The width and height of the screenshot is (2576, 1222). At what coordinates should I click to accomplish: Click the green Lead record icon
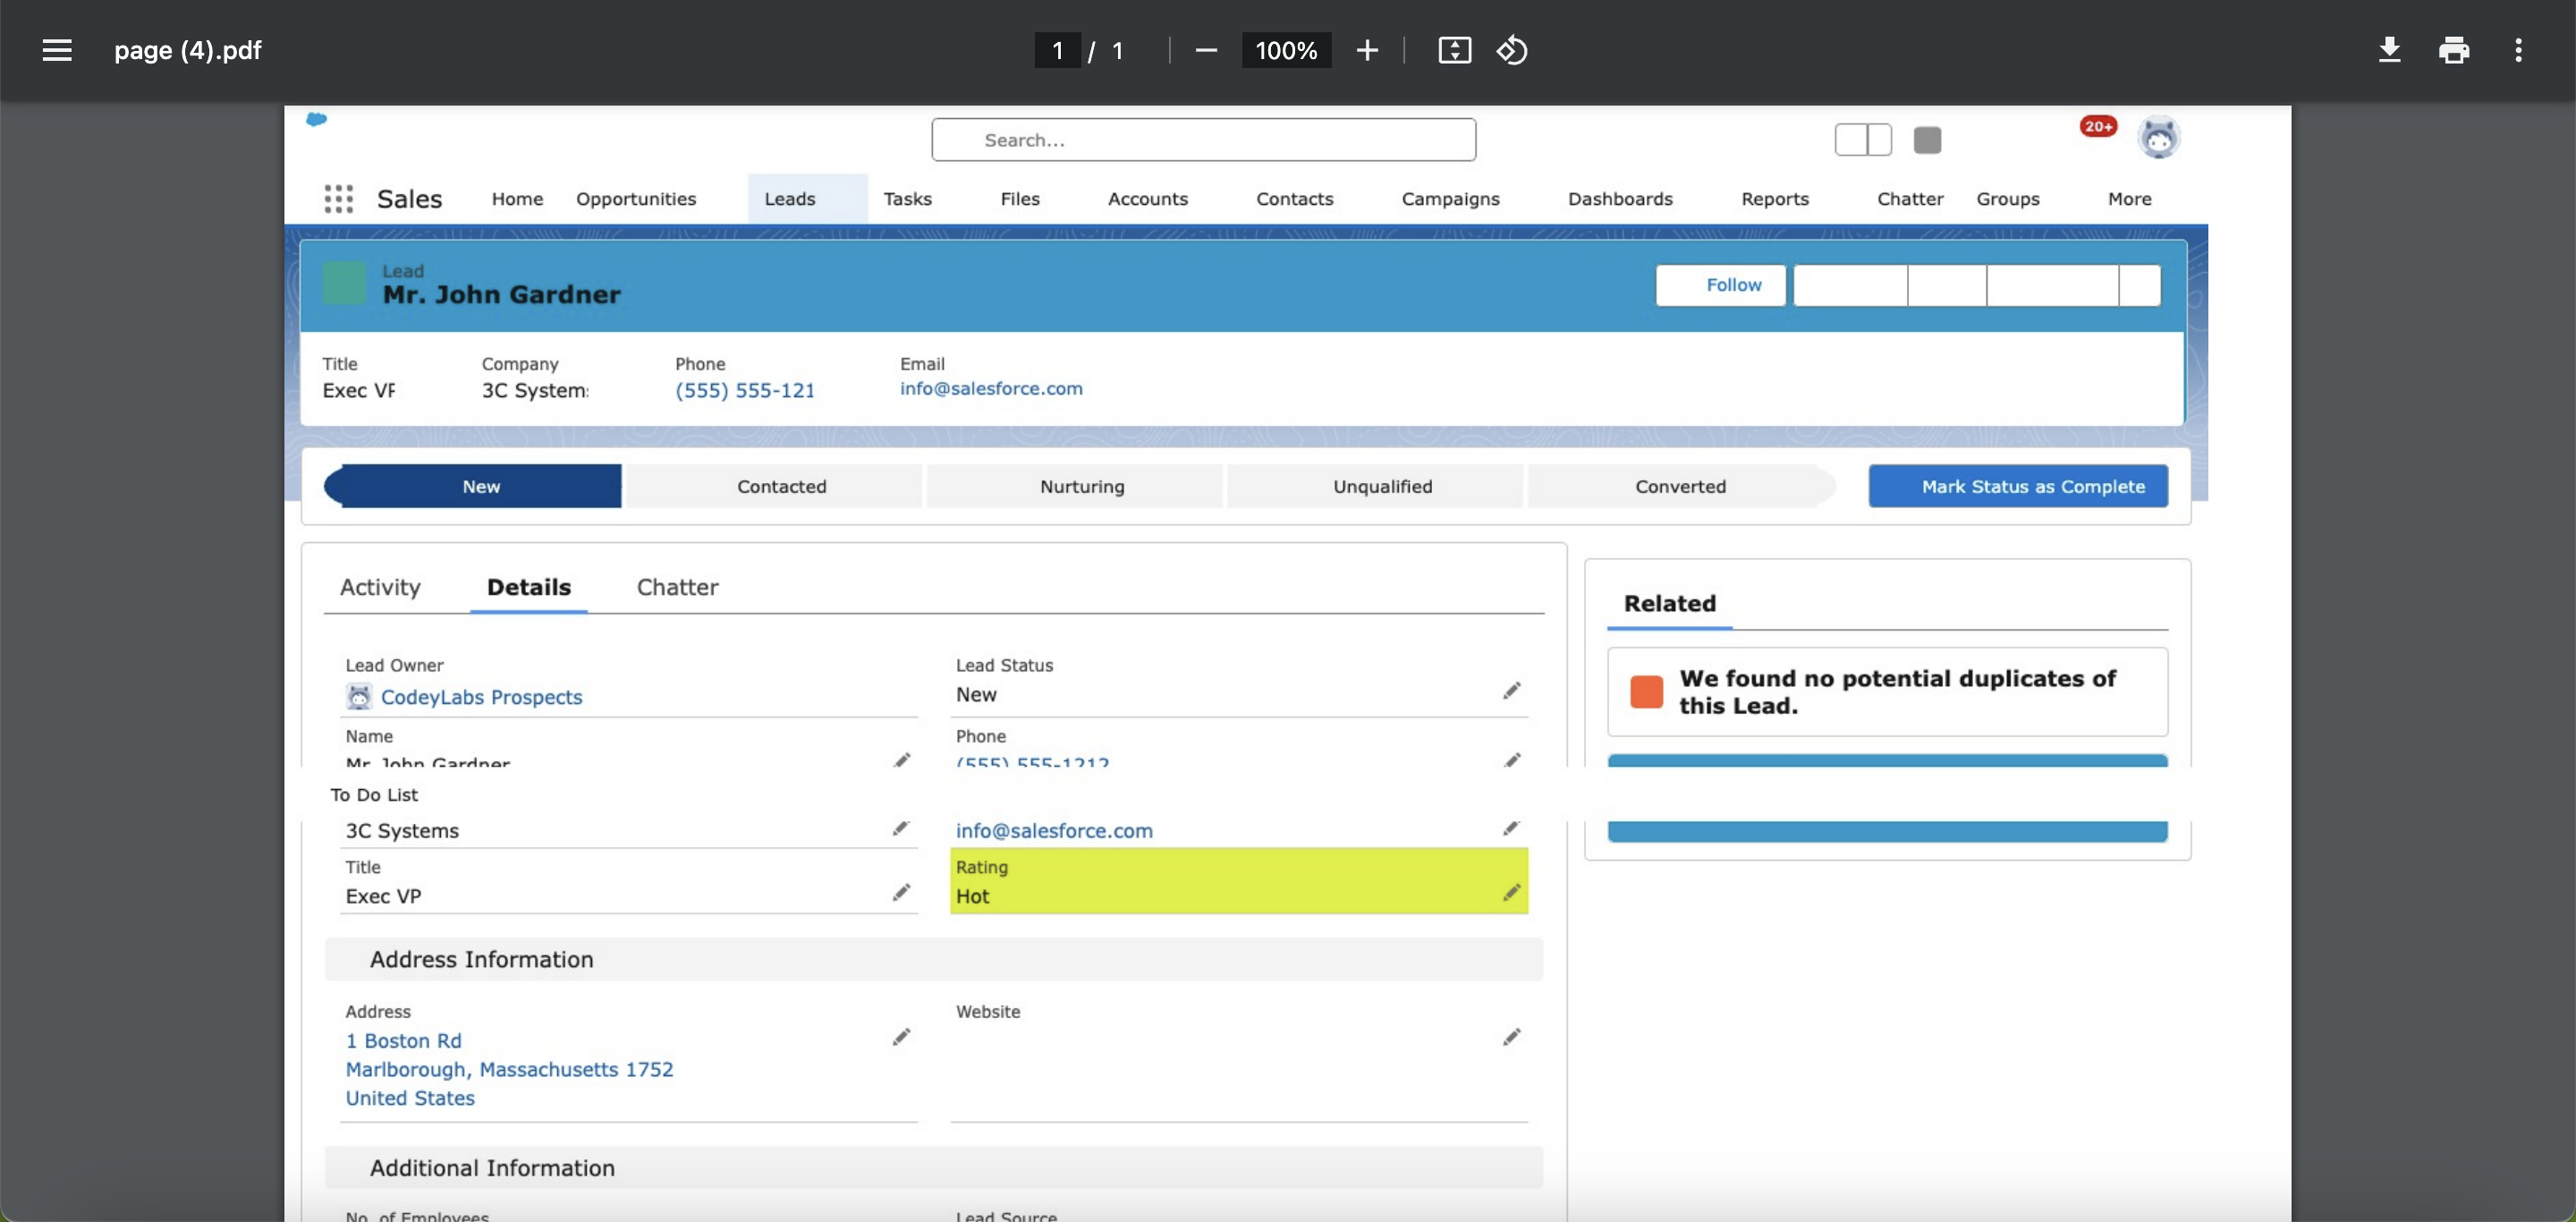pos(344,283)
